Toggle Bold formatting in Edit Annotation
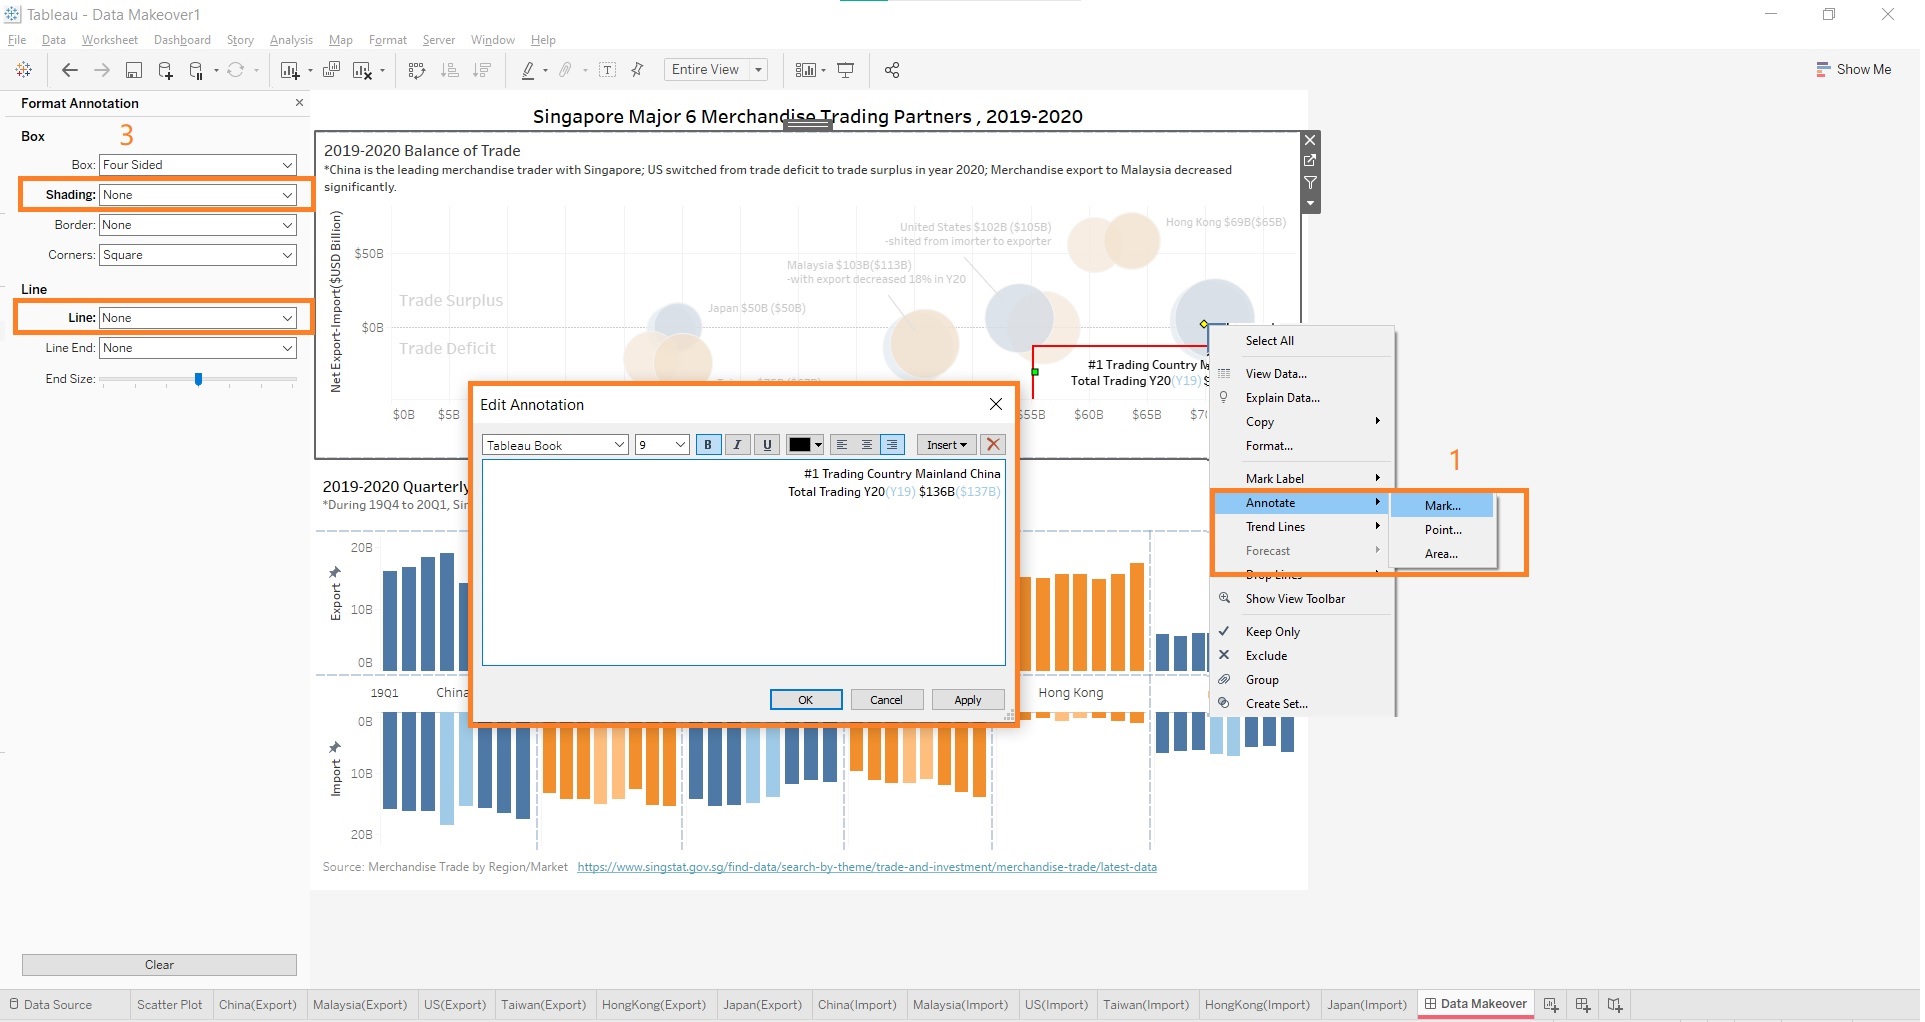Viewport: 1925px width, 1022px height. (707, 445)
